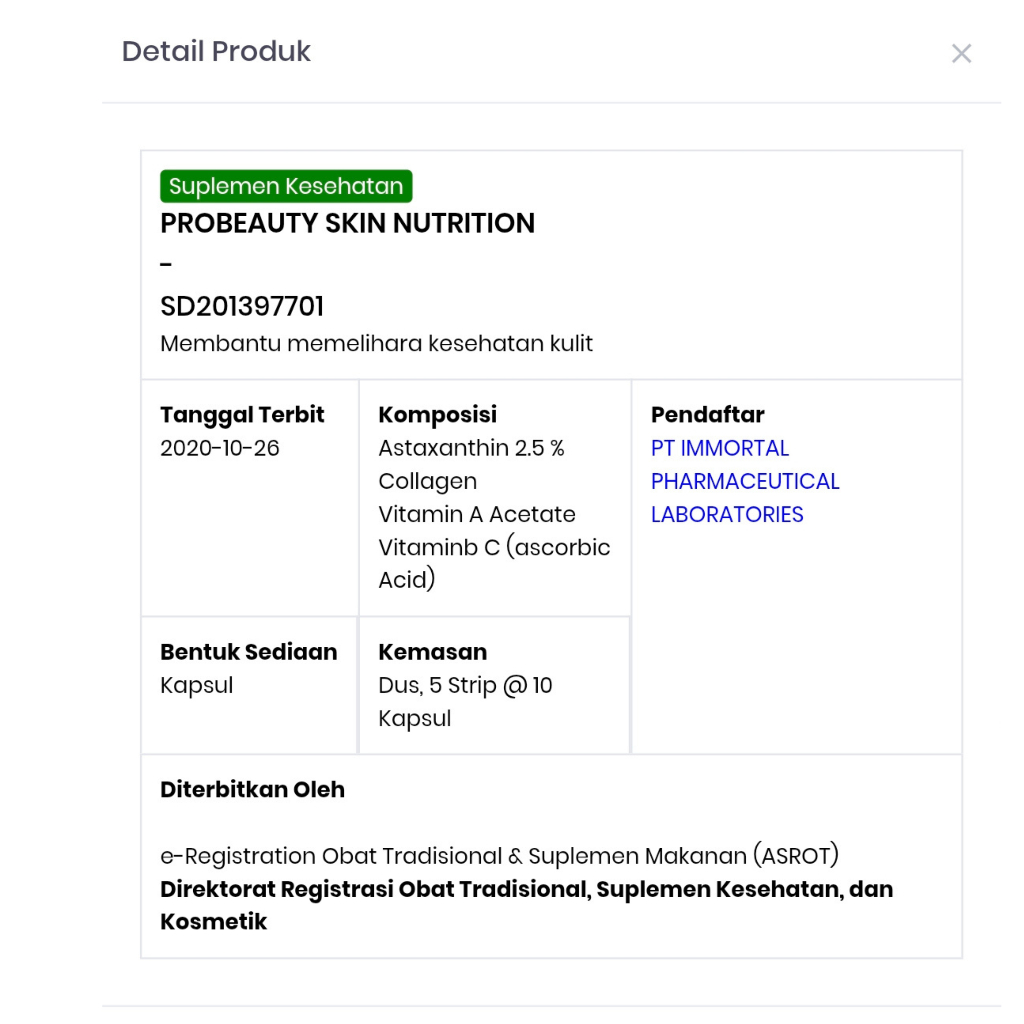Click the Vitamin A Acetate ingredient
The image size is (1024, 1024).
(x=477, y=514)
